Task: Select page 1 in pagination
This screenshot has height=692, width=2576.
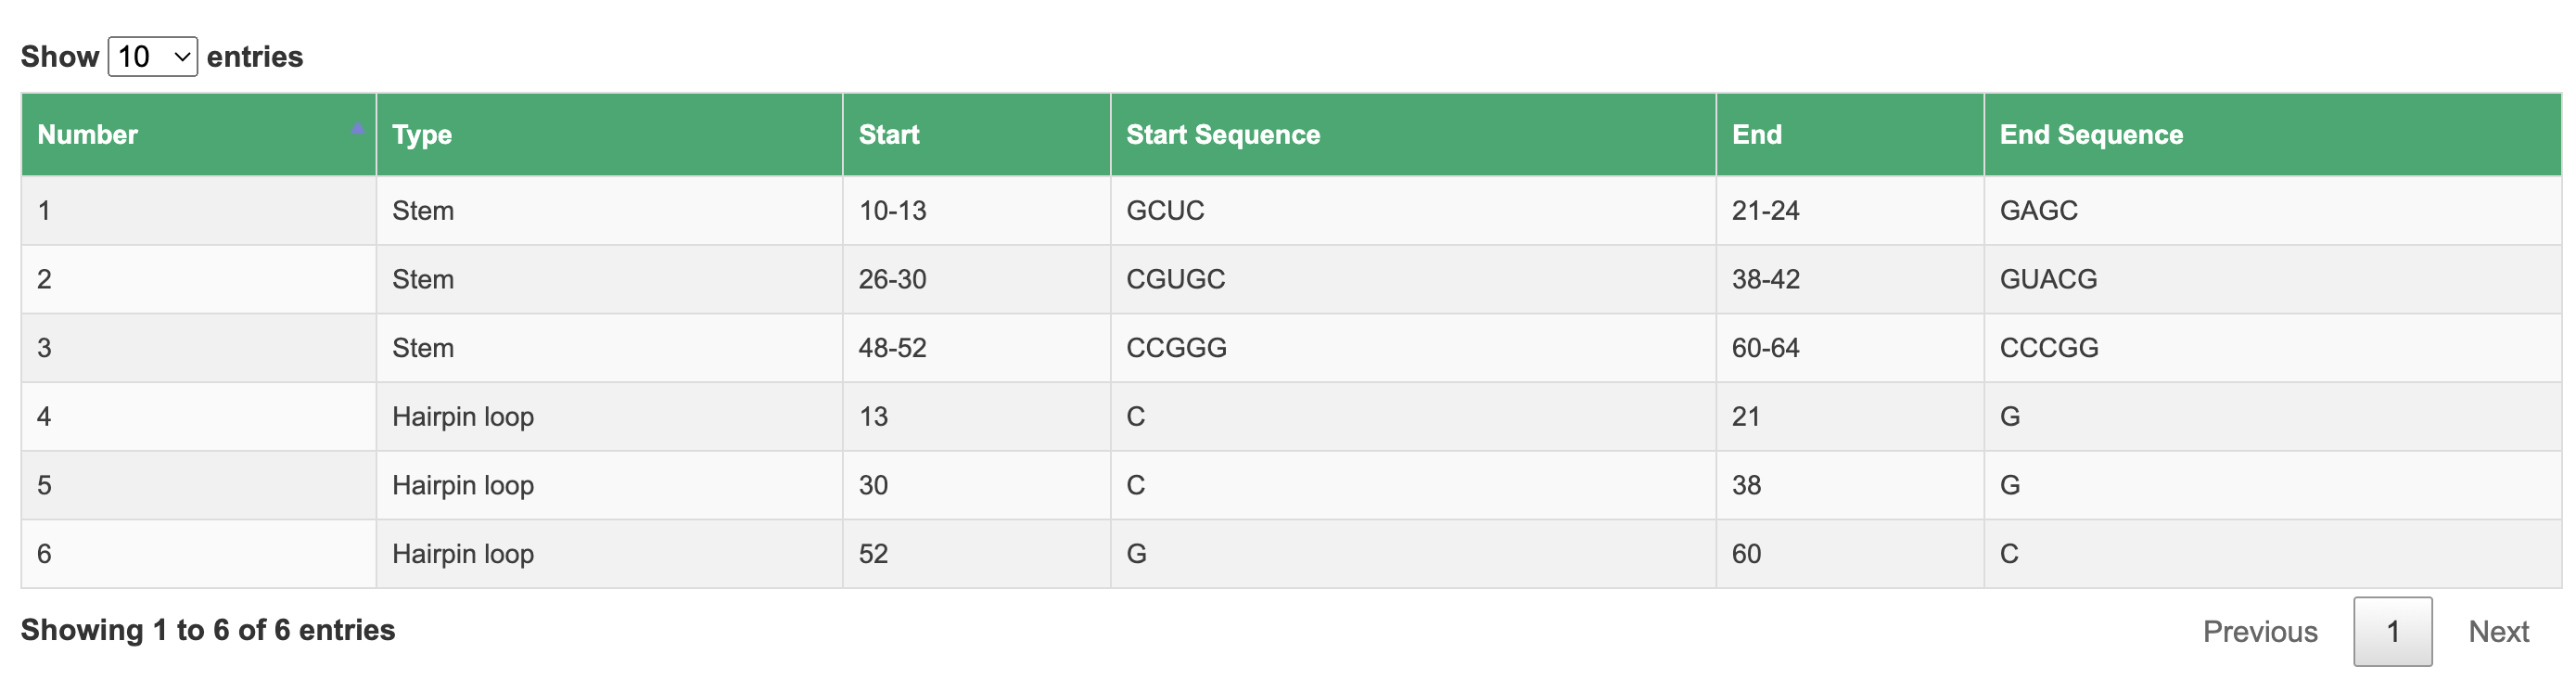Action: pos(2392,632)
